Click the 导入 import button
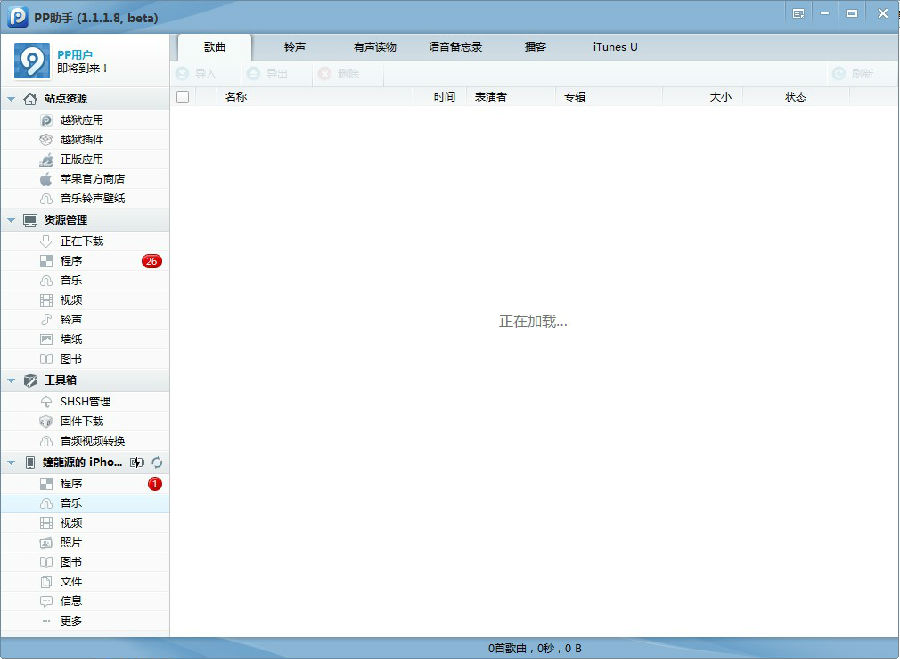Viewport: 900px width, 659px height. point(196,74)
